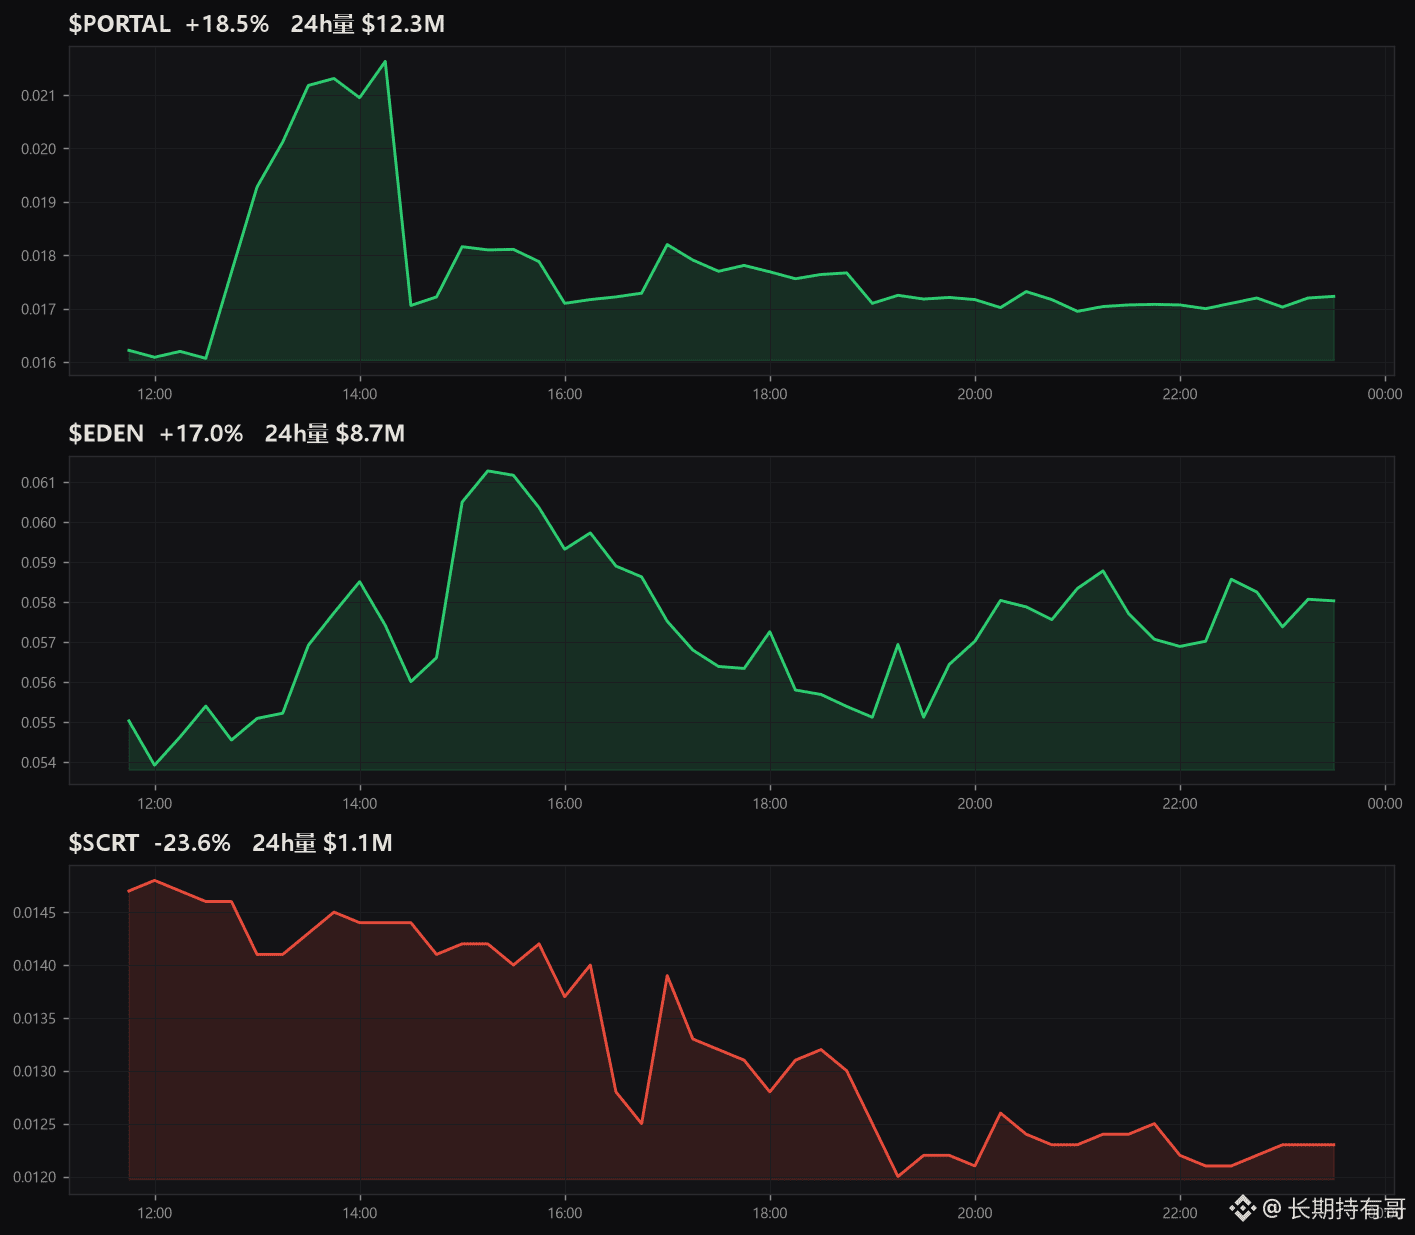The image size is (1415, 1235).
Task: Click 16:00 on the $PORTAL time axis
Action: (565, 394)
